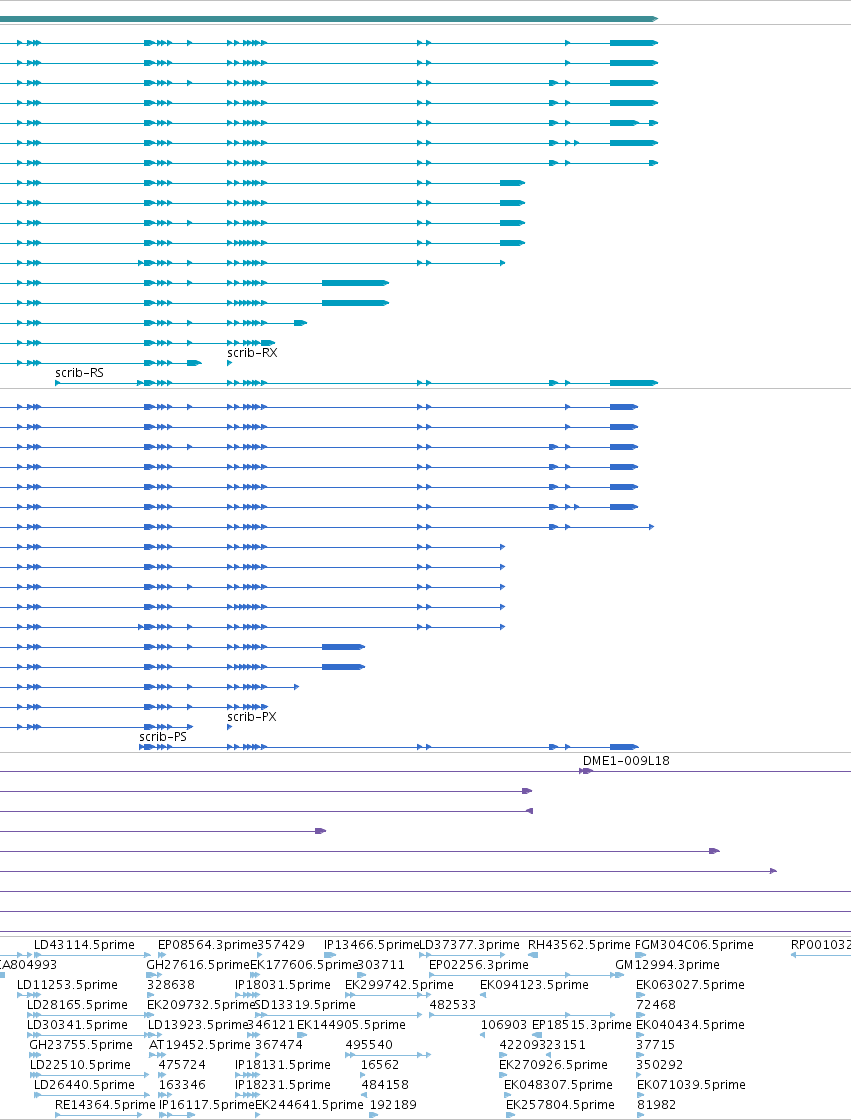Select the GM12994.3prime label
The image size is (851, 1120).
coord(667,965)
